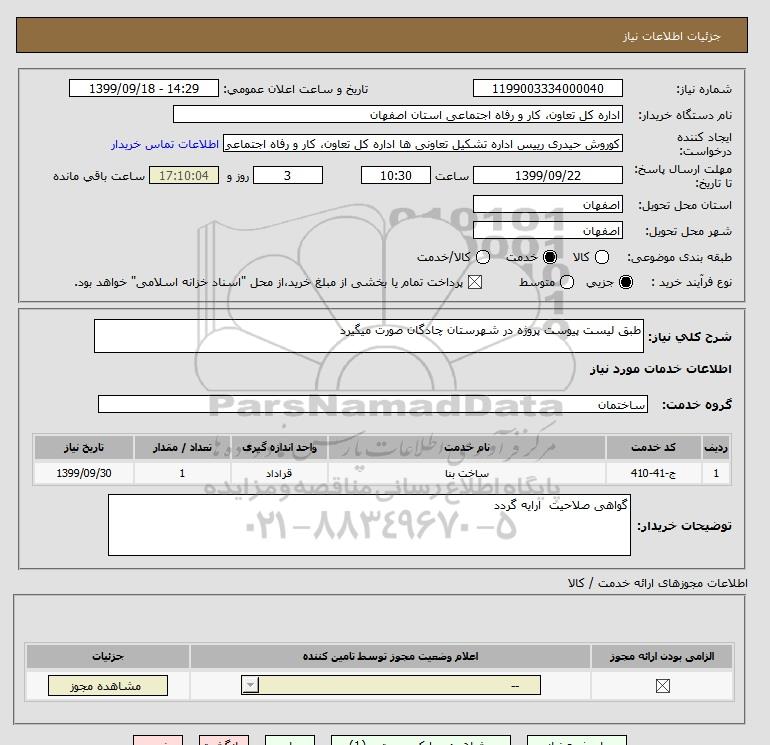Open the permit status dropdown showing --
Viewport: 770px width, 745px height.
[x=391, y=686]
